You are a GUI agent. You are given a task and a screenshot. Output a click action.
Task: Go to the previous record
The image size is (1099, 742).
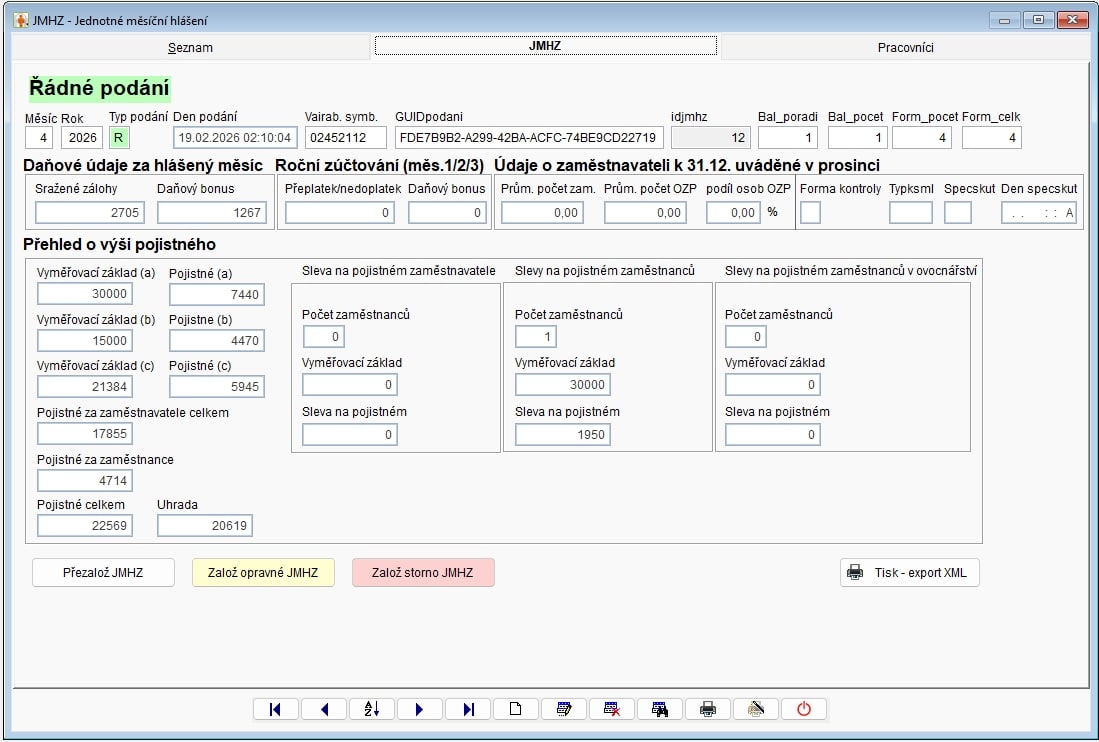tap(324, 709)
